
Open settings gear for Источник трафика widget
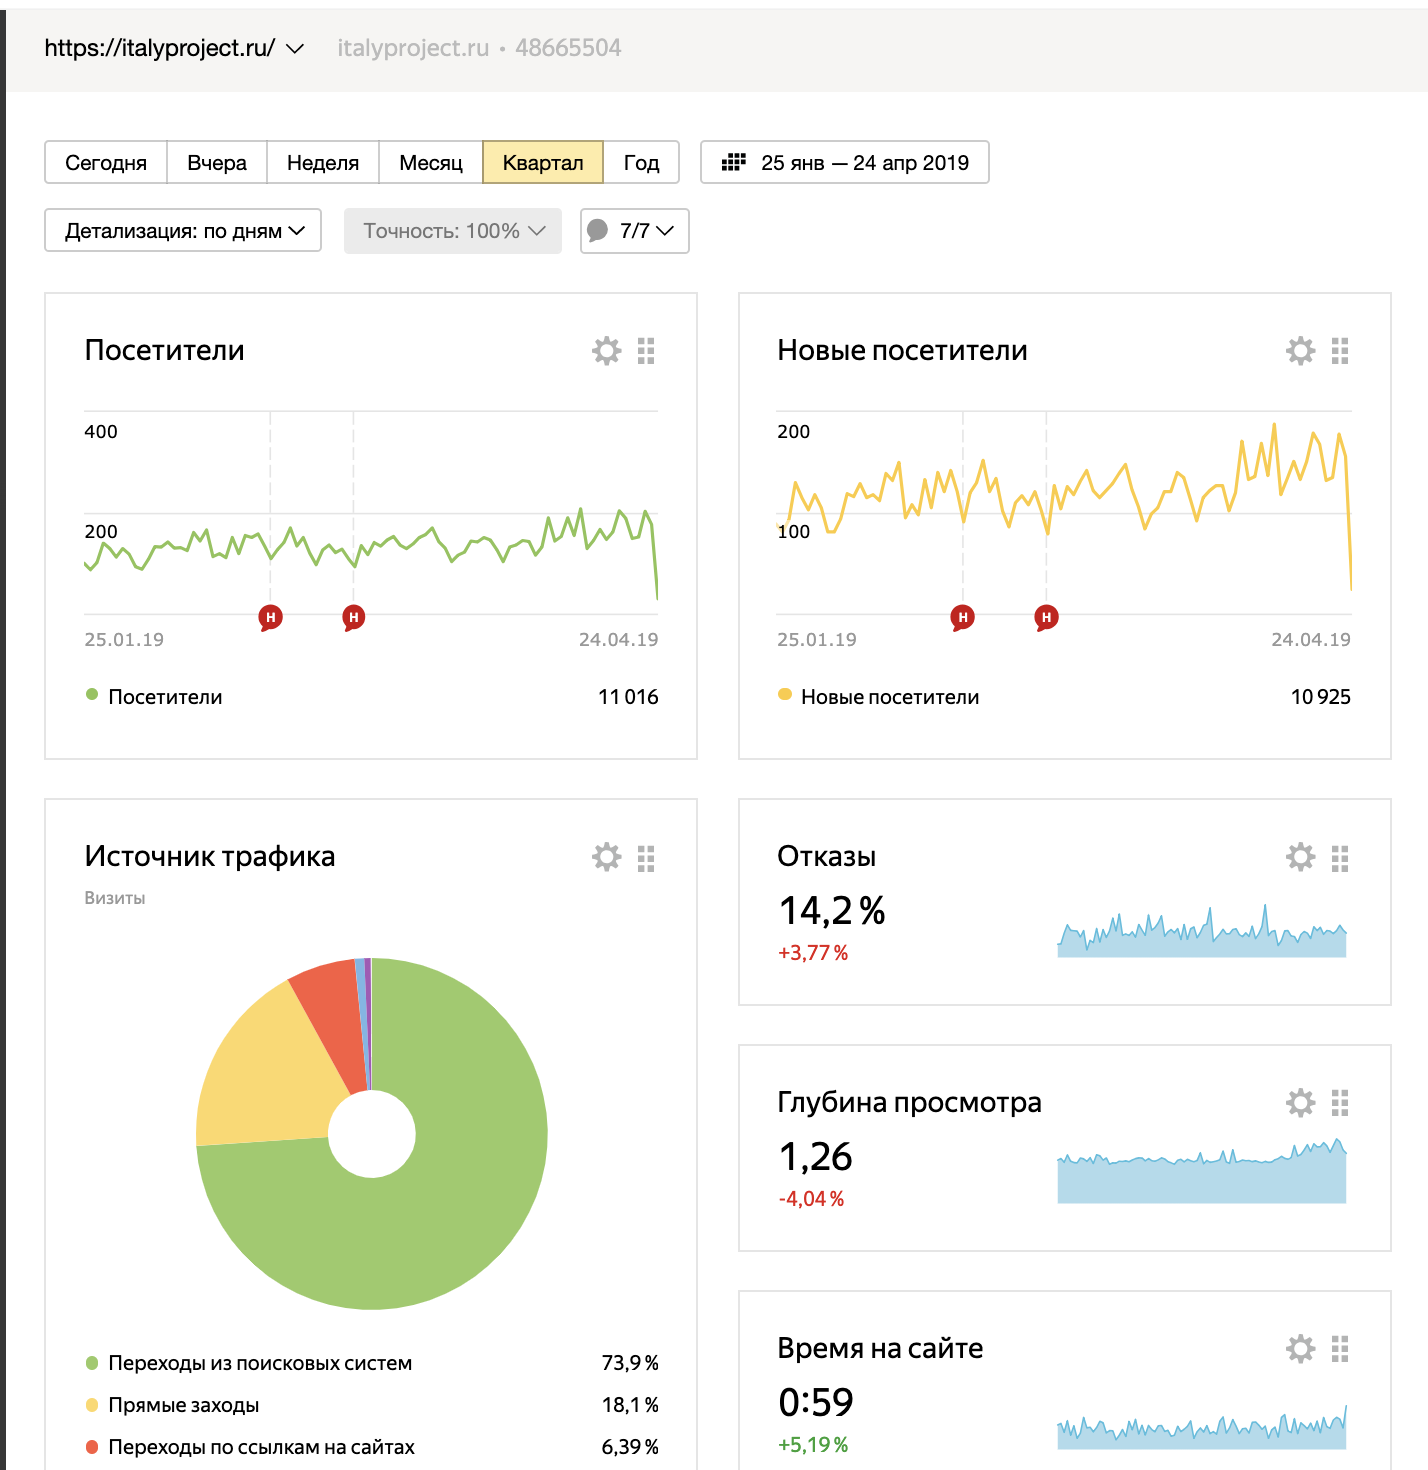pyautogui.click(x=606, y=857)
